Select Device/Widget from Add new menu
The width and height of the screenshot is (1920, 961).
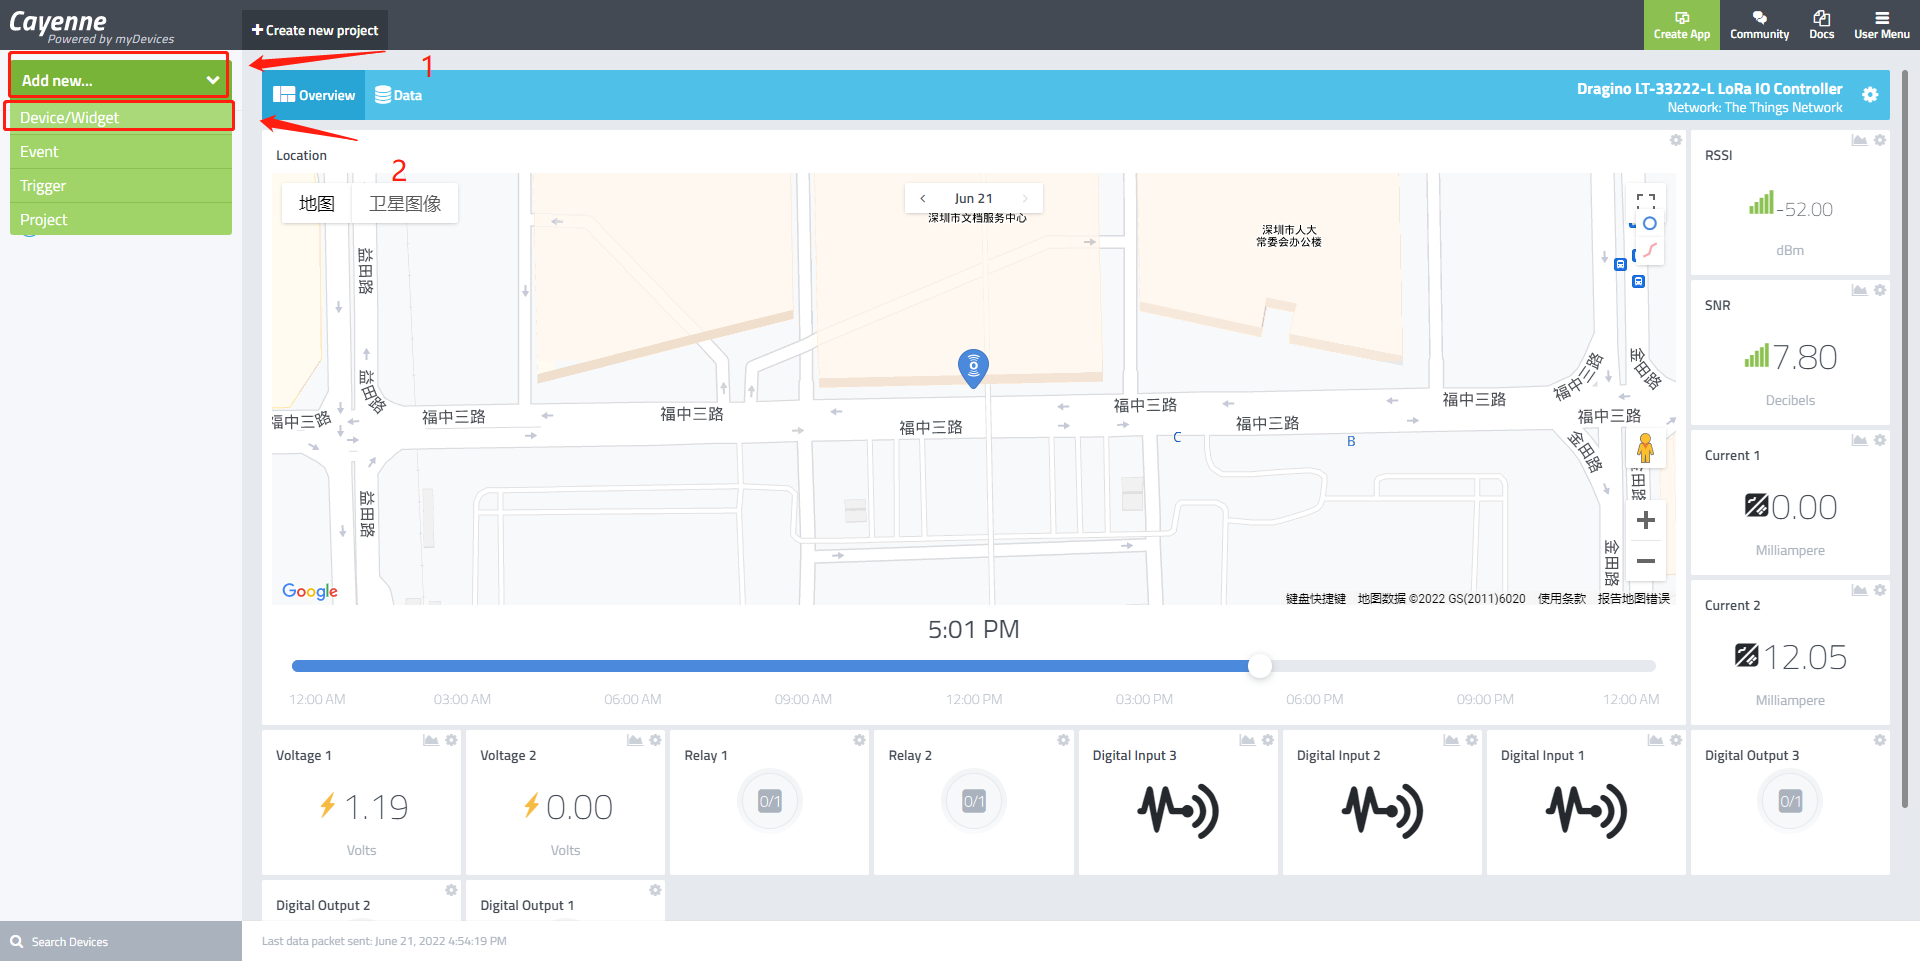pyautogui.click(x=120, y=117)
